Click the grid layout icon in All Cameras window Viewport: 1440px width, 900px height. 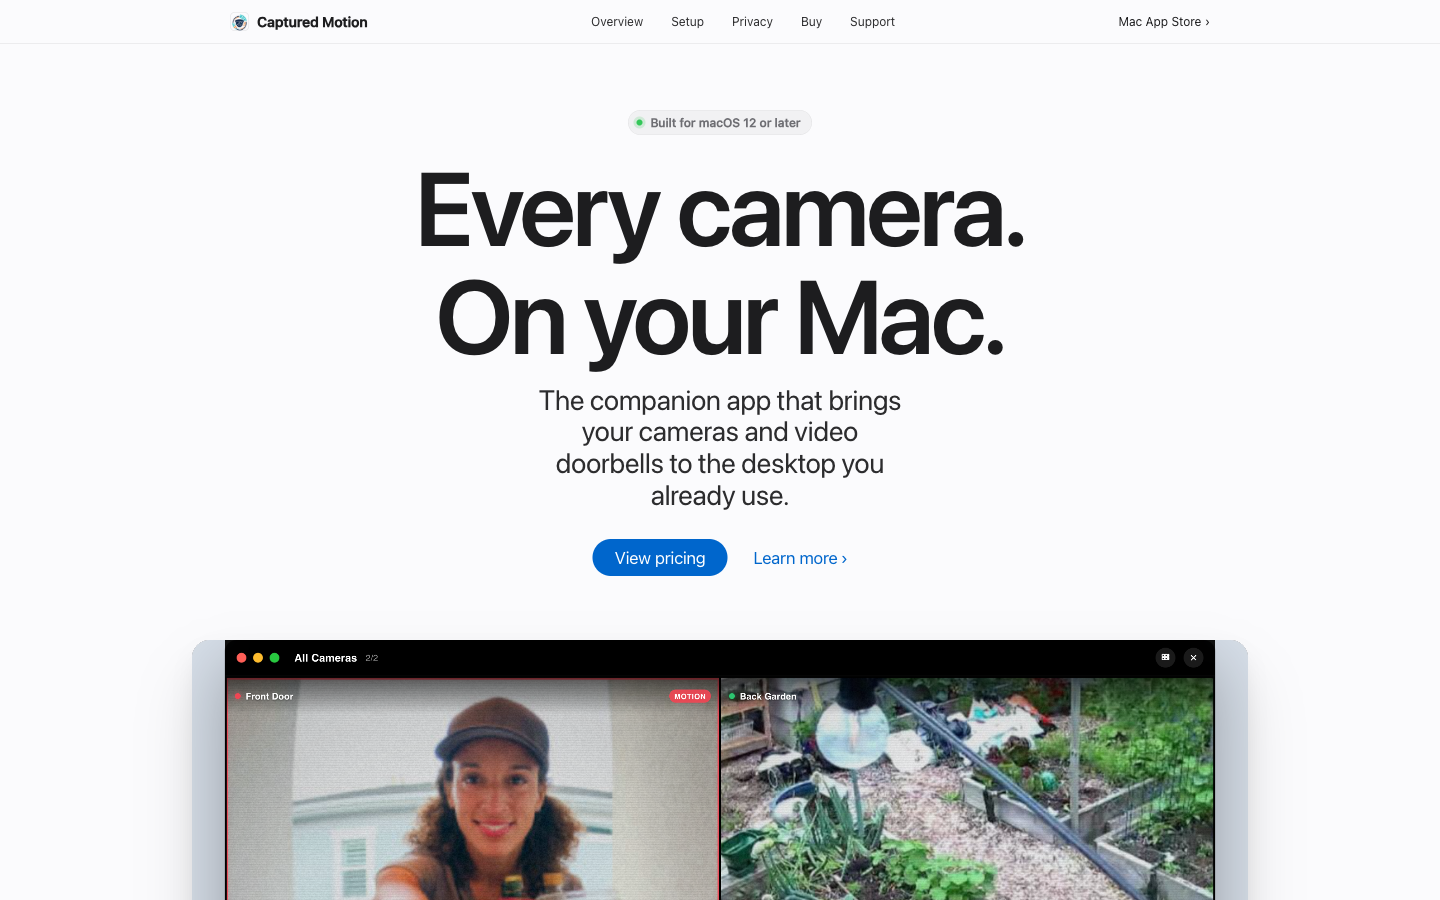(x=1165, y=657)
